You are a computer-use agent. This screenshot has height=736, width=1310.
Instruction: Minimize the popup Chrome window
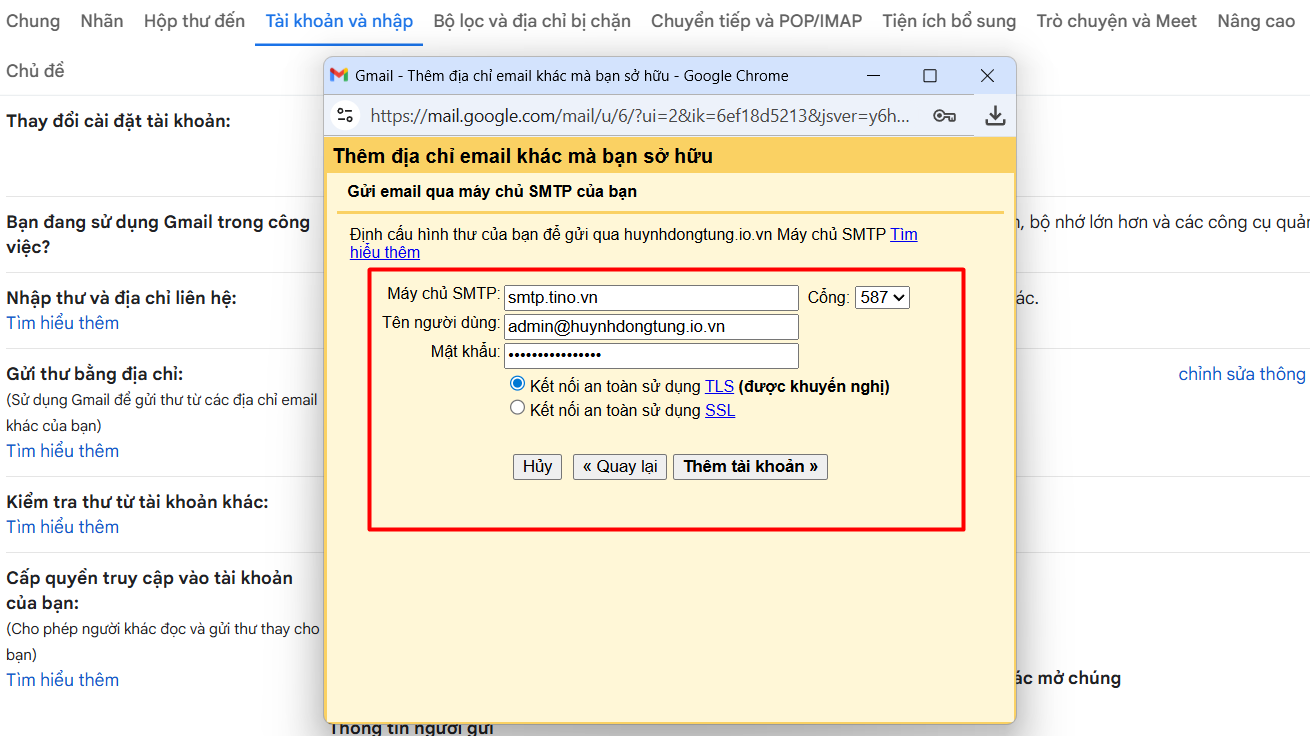(873, 76)
